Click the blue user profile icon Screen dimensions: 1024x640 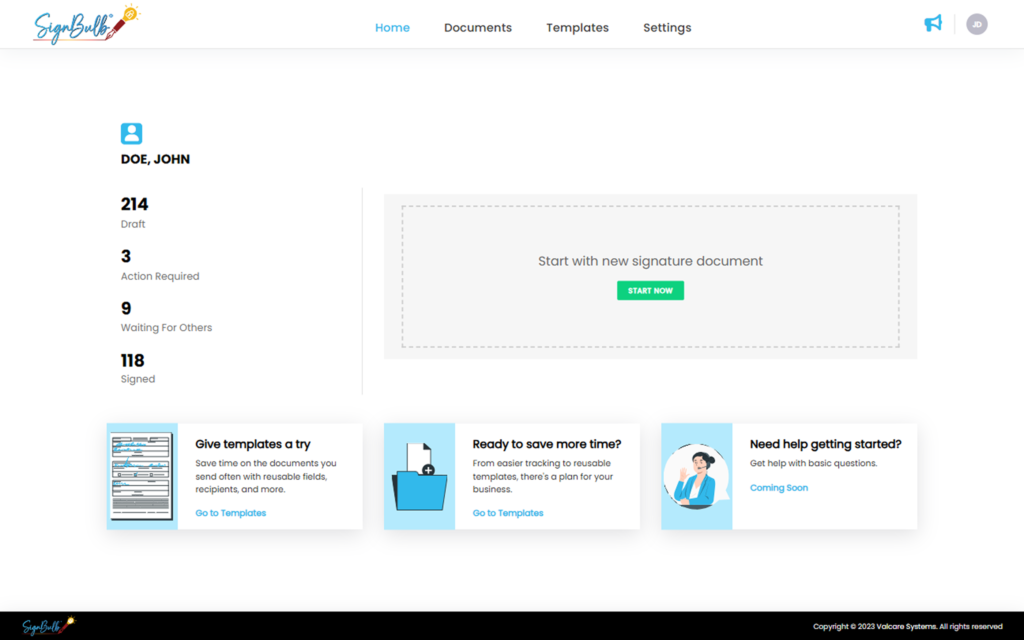coord(131,133)
